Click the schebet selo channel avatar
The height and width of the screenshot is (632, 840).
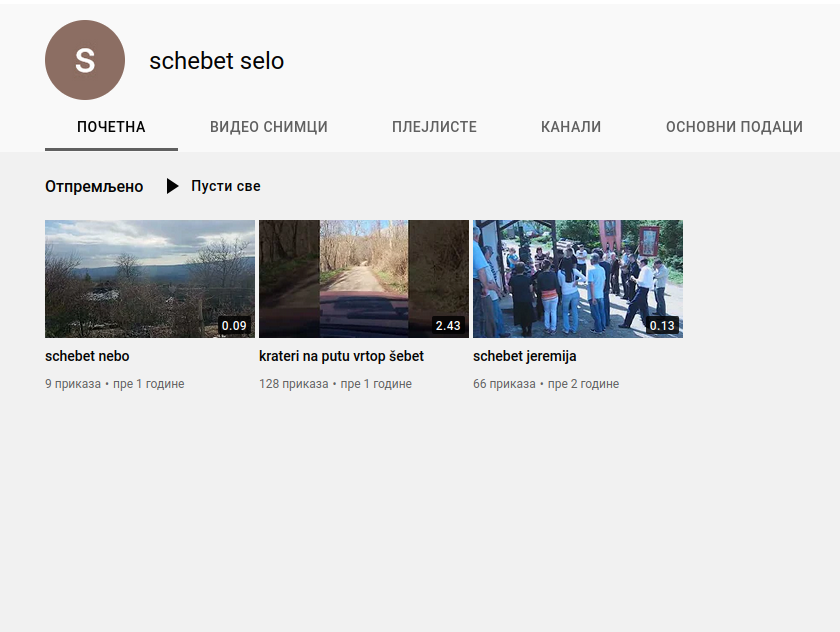[85, 60]
